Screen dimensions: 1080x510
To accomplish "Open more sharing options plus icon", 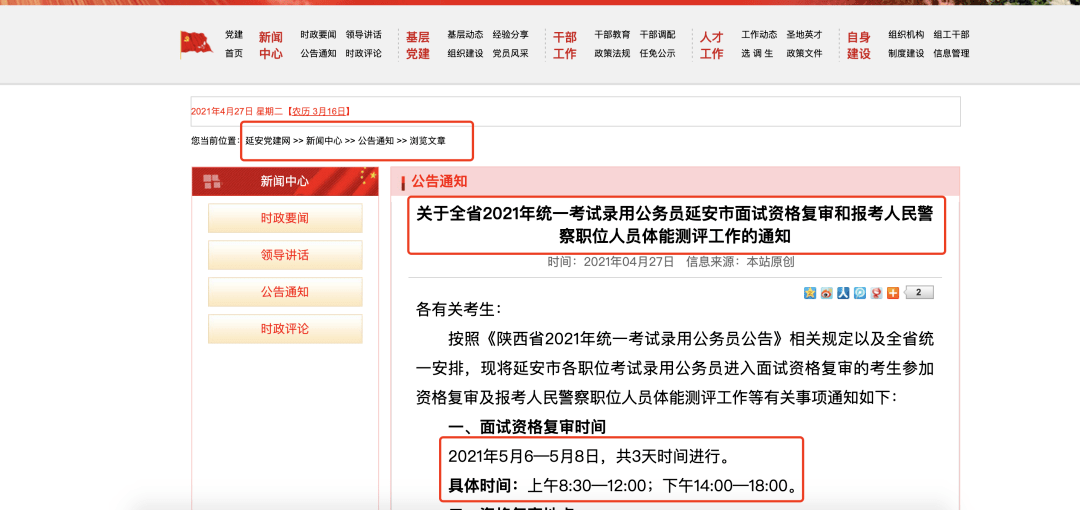I will 893,293.
